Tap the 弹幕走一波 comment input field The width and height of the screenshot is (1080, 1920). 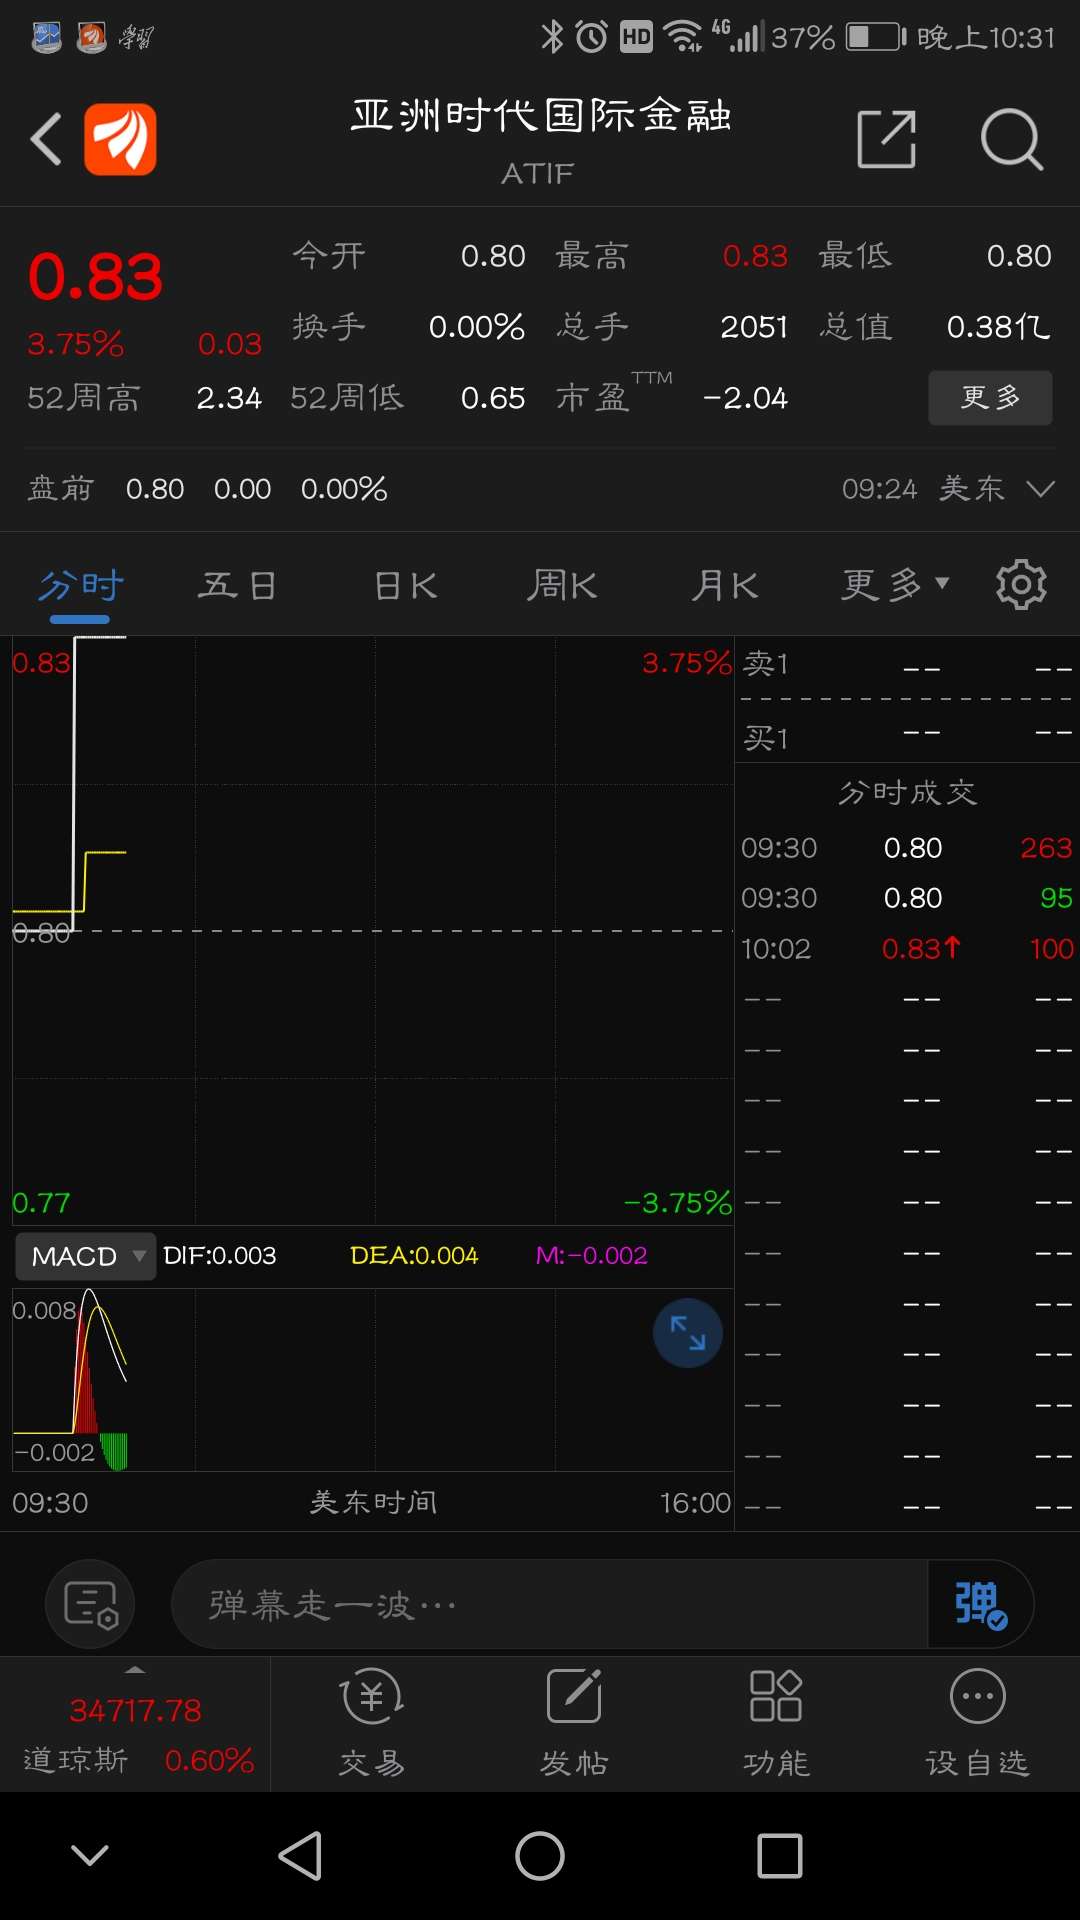pos(550,1604)
